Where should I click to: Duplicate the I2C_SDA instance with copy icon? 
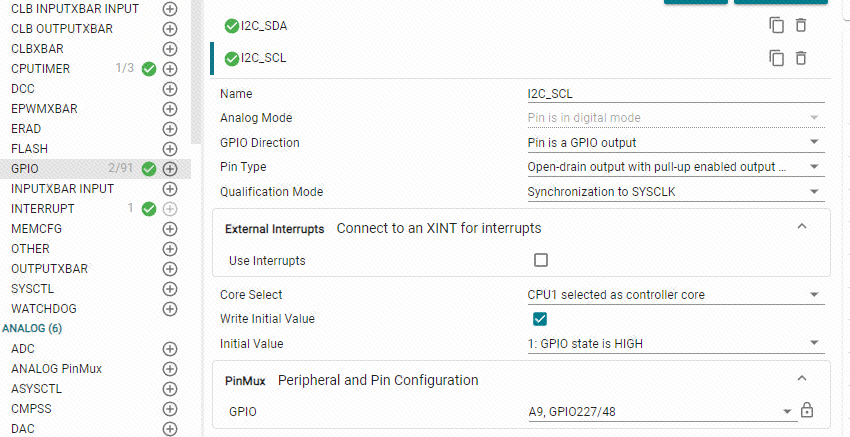click(x=777, y=25)
